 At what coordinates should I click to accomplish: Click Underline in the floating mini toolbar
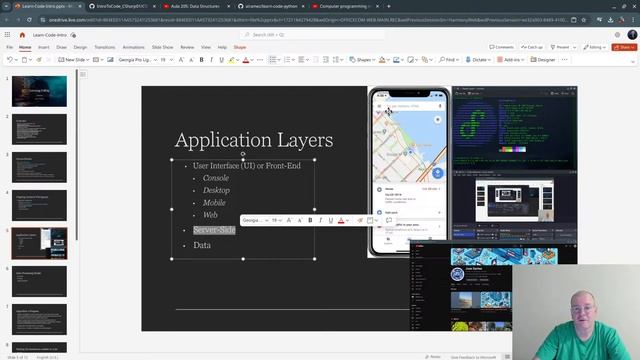tap(331, 220)
